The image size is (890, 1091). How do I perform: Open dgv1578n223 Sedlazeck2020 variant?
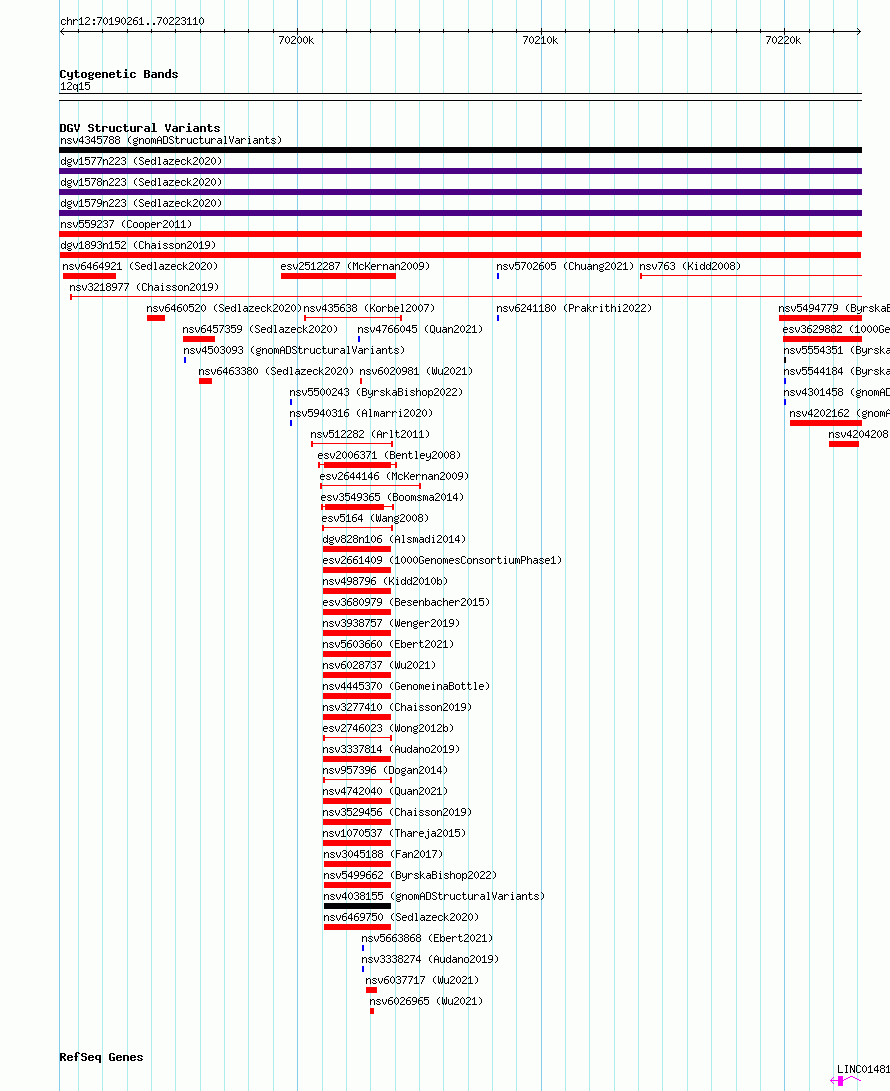click(x=141, y=182)
